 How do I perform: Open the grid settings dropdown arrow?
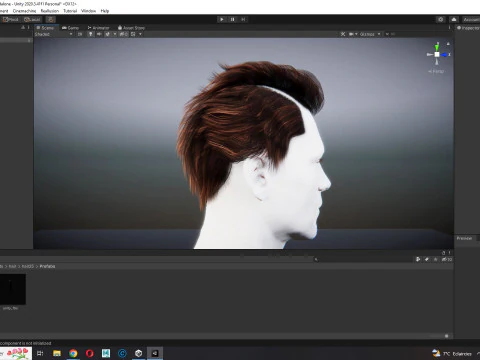140,34
